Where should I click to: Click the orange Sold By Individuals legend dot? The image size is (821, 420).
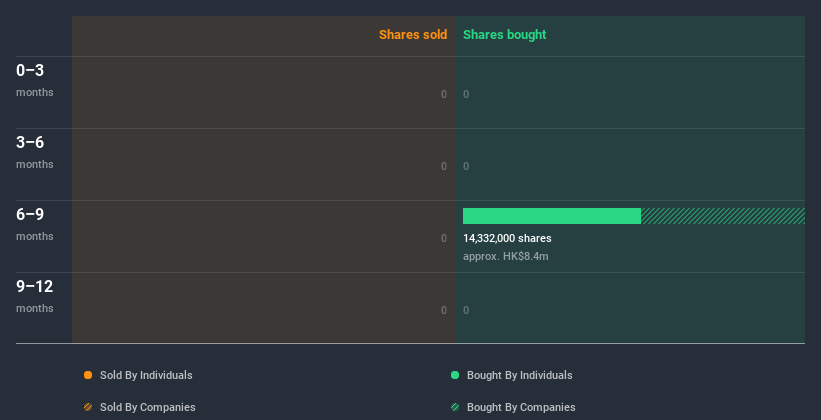(x=88, y=375)
